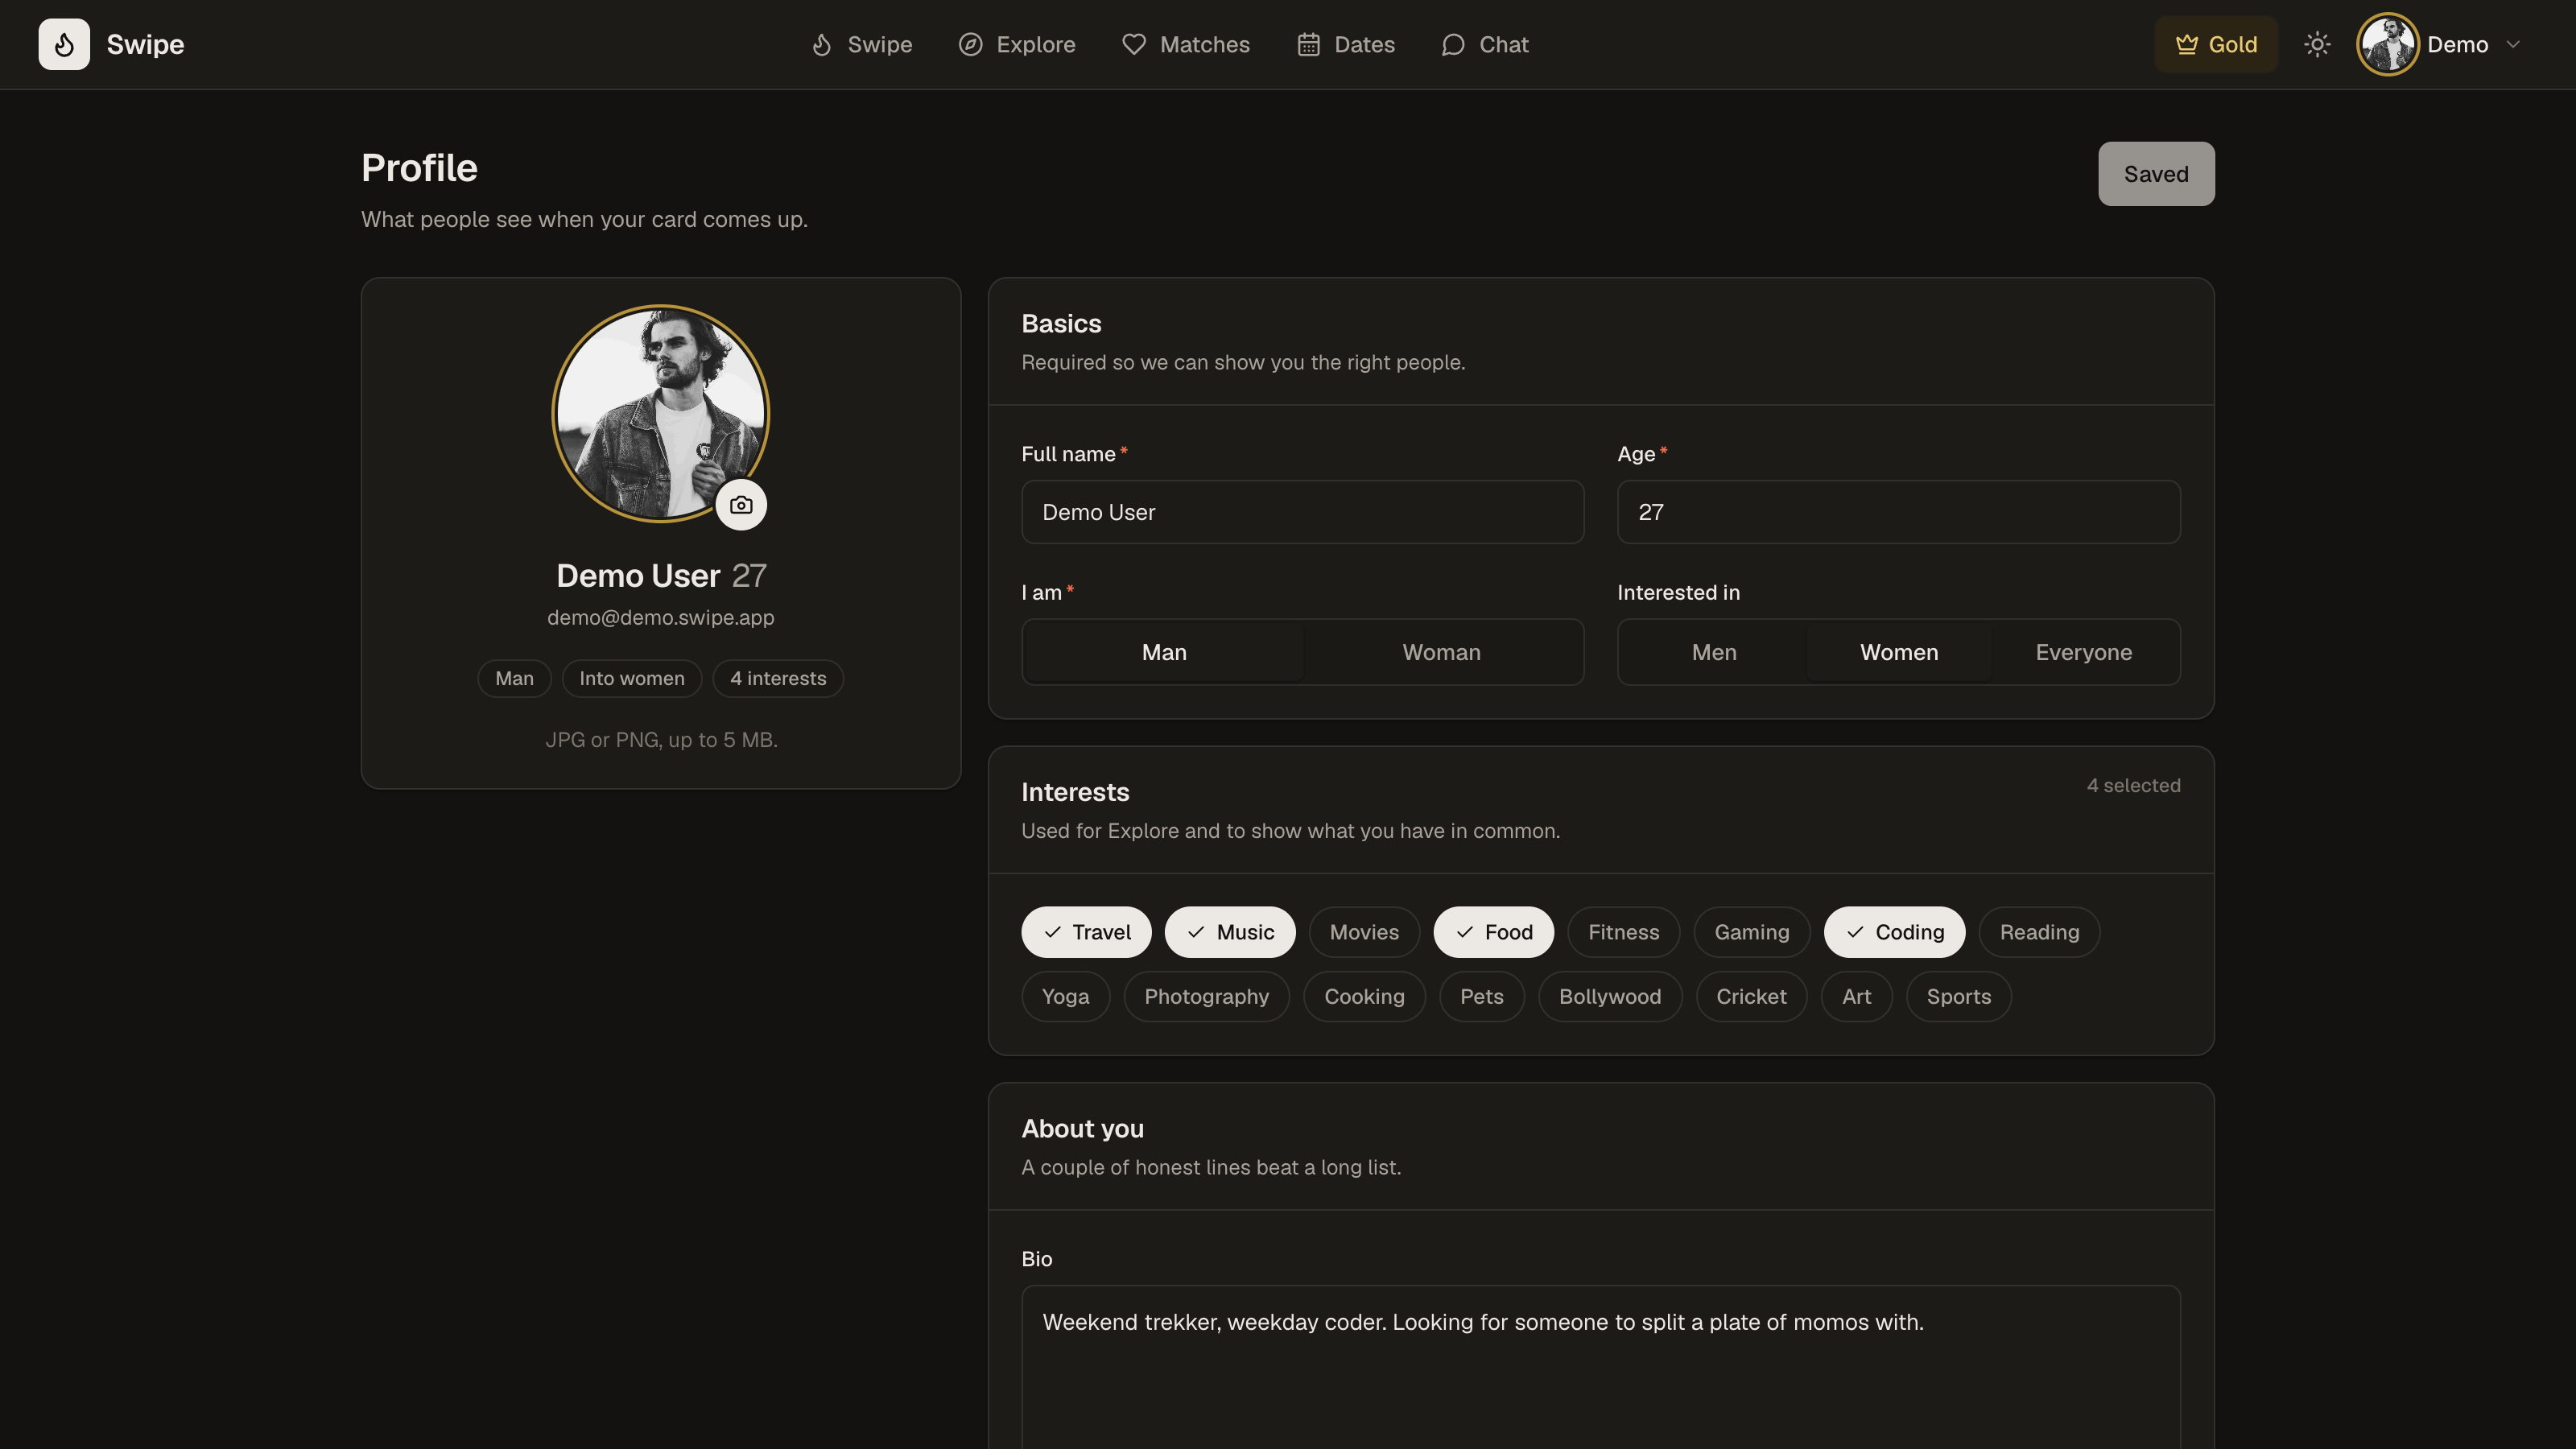Toggle the Gaming interest chip
The height and width of the screenshot is (1449, 2576).
[x=1752, y=932]
